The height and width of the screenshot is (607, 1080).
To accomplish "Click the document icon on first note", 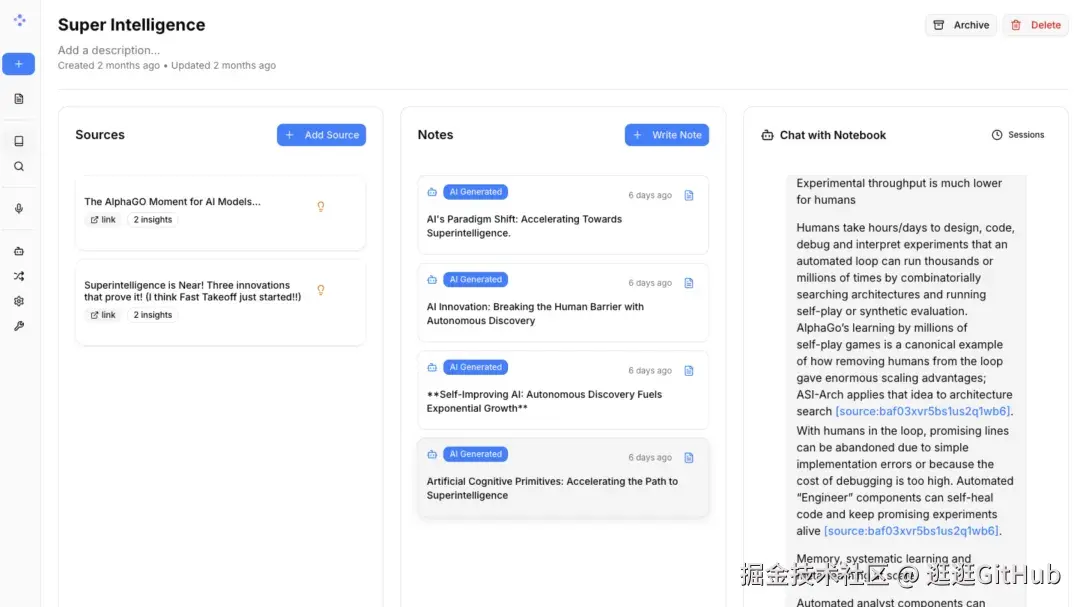I will (689, 196).
